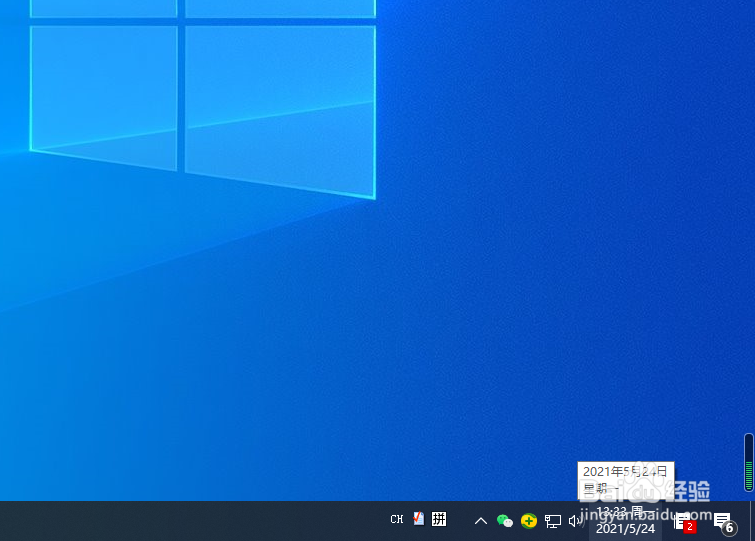Open the WeChat tray icon
The height and width of the screenshot is (541, 755).
[x=505, y=521]
